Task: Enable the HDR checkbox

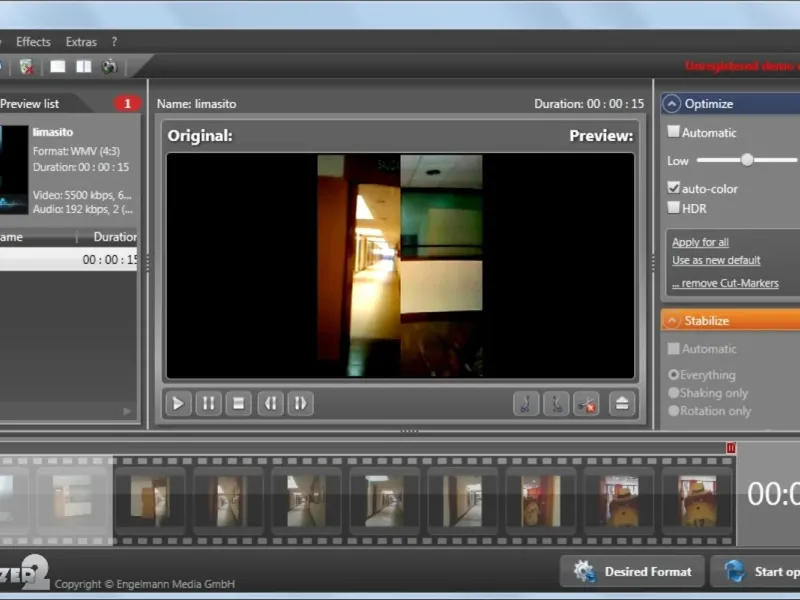Action: tap(674, 207)
